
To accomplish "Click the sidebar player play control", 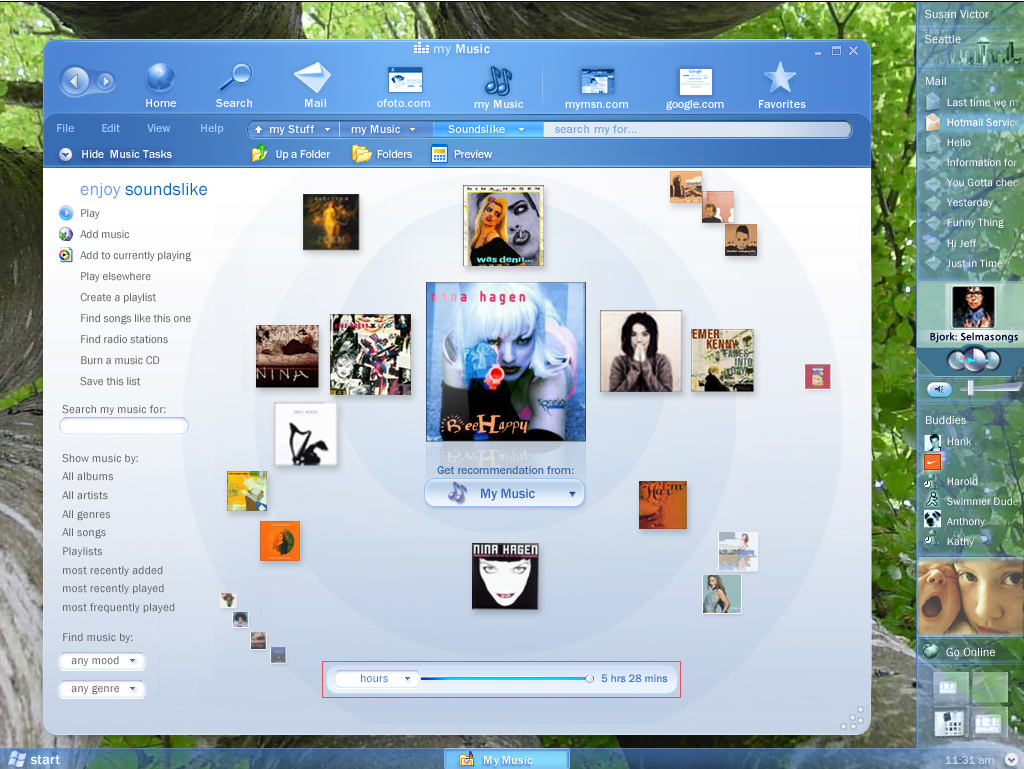I will (974, 360).
